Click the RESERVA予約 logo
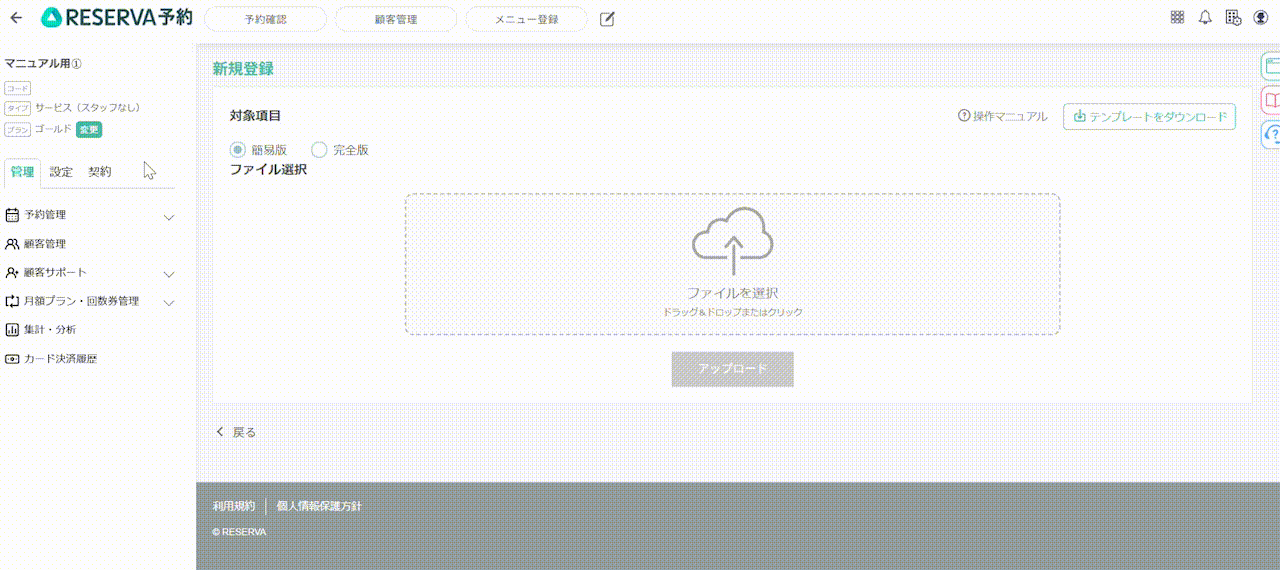Viewport: 1280px width, 570px height. [117, 18]
